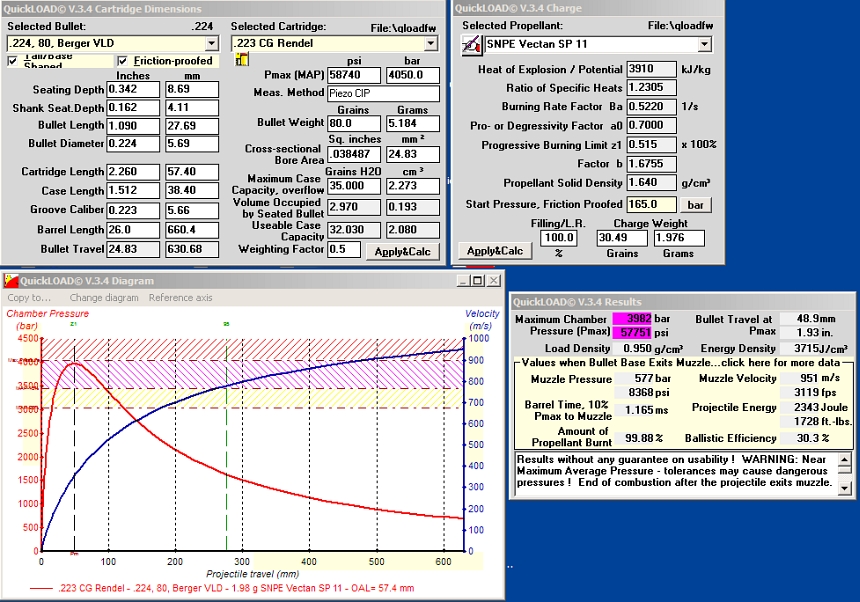
Task: Click the Weighting Factor field
Action: tap(344, 249)
